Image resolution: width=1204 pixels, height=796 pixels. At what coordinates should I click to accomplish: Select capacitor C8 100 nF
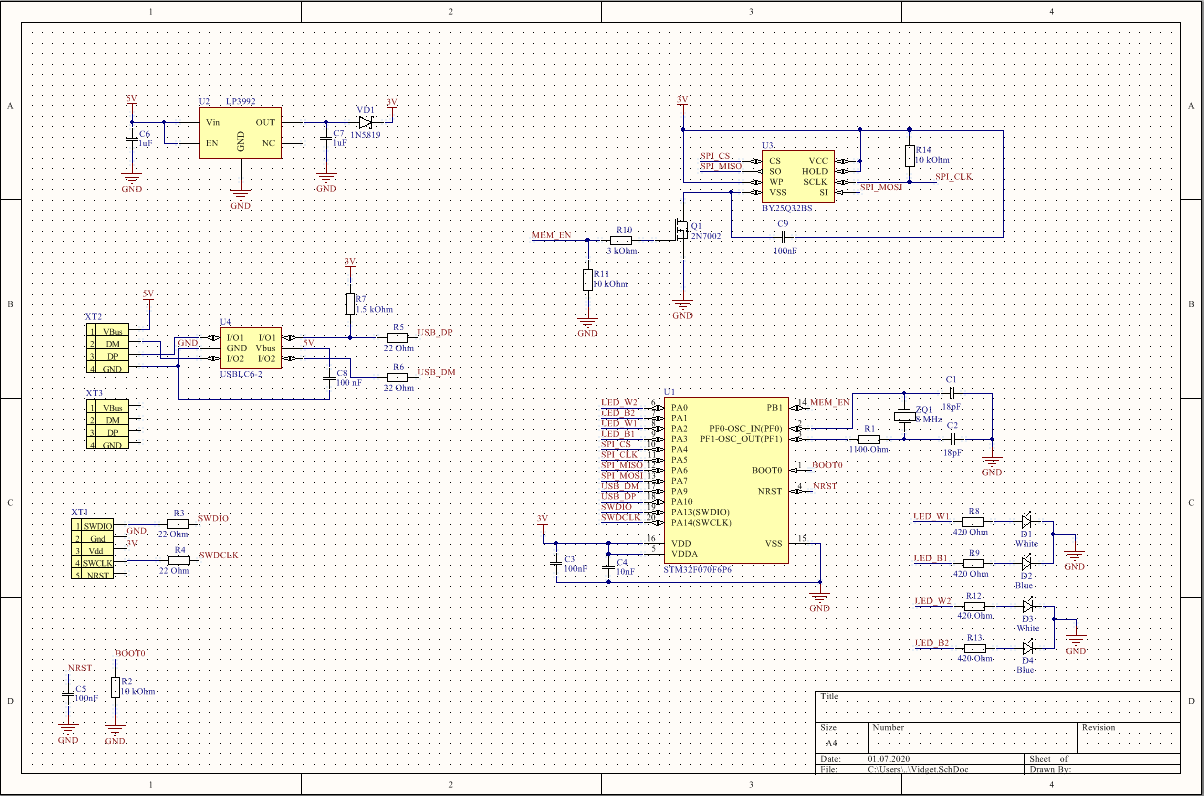point(329,377)
